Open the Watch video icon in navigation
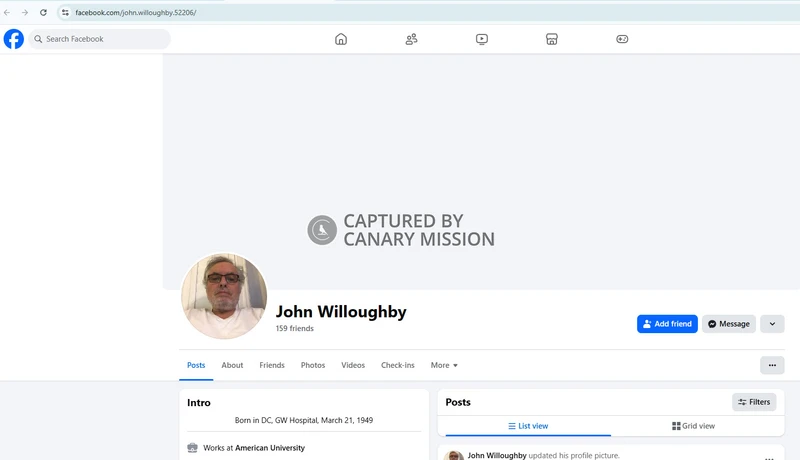This screenshot has height=460, width=800. pyautogui.click(x=482, y=39)
